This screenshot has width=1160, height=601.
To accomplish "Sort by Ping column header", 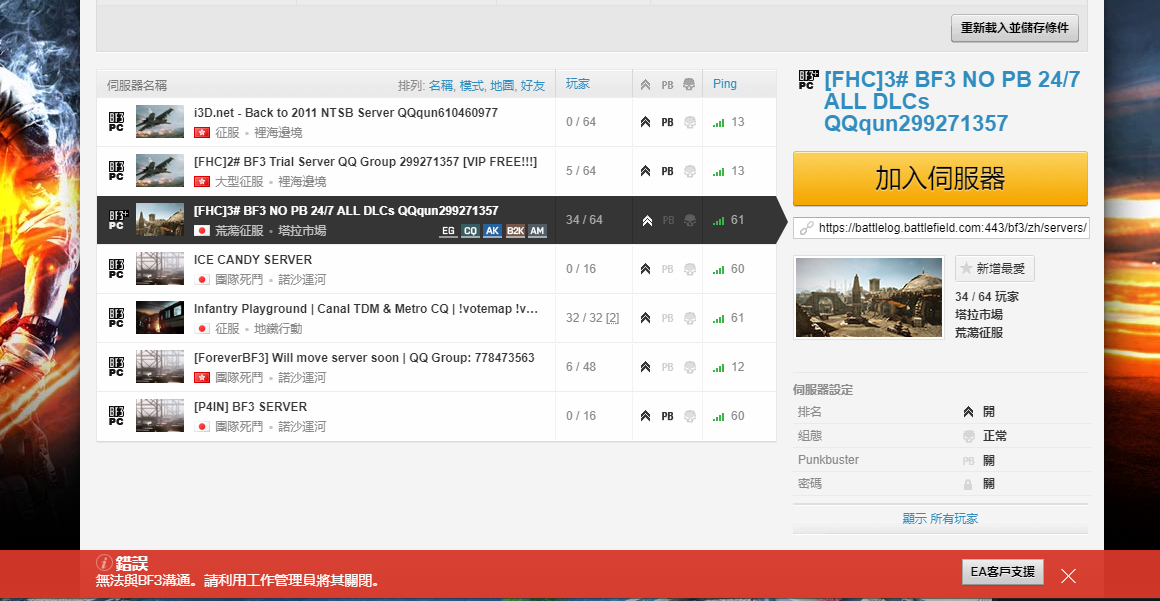I will (x=725, y=84).
